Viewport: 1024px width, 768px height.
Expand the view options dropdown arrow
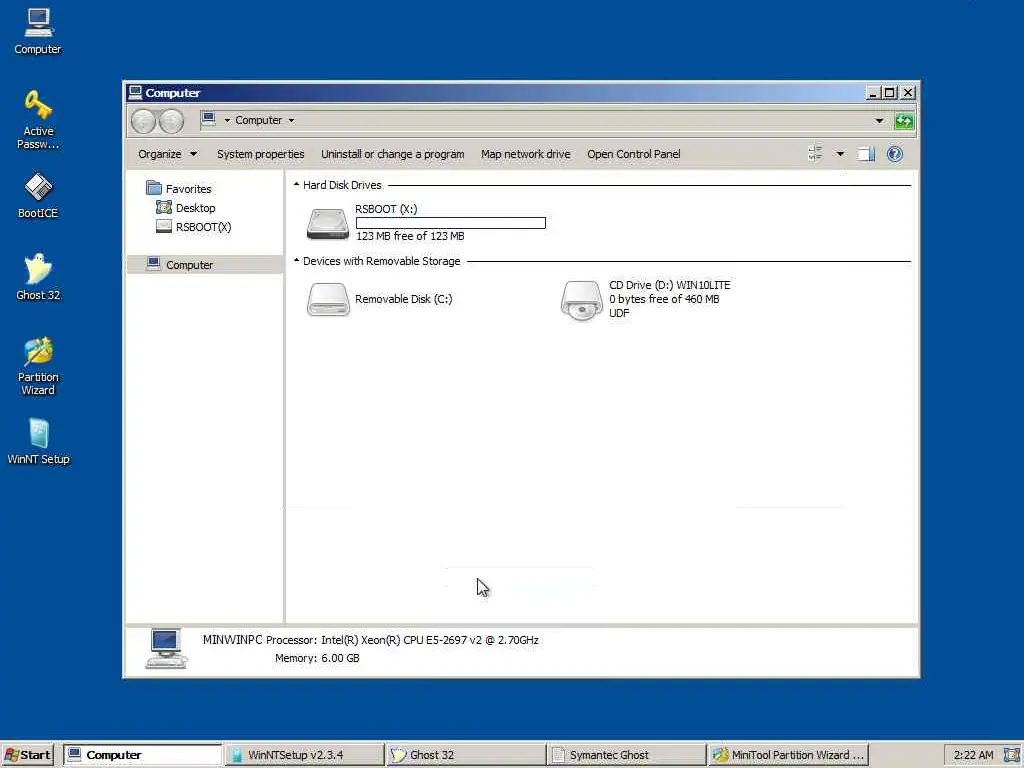(840, 154)
